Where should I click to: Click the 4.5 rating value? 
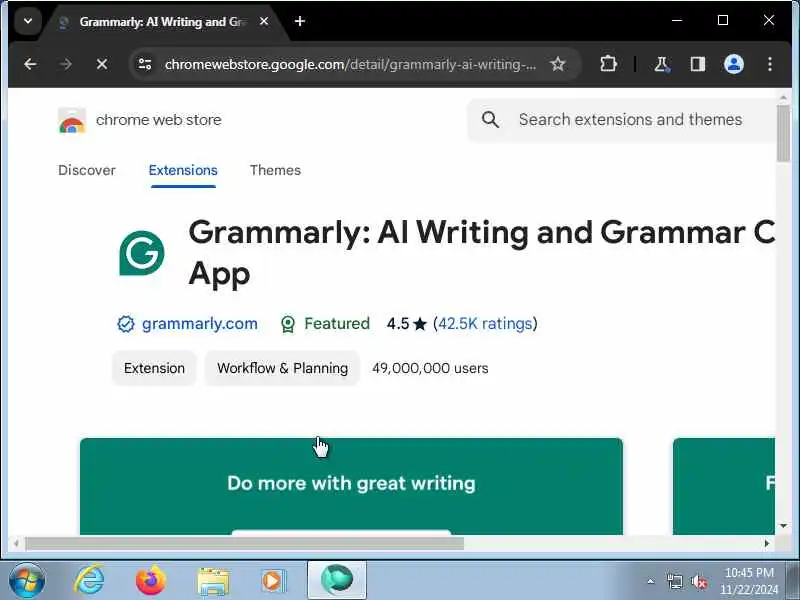pos(398,323)
